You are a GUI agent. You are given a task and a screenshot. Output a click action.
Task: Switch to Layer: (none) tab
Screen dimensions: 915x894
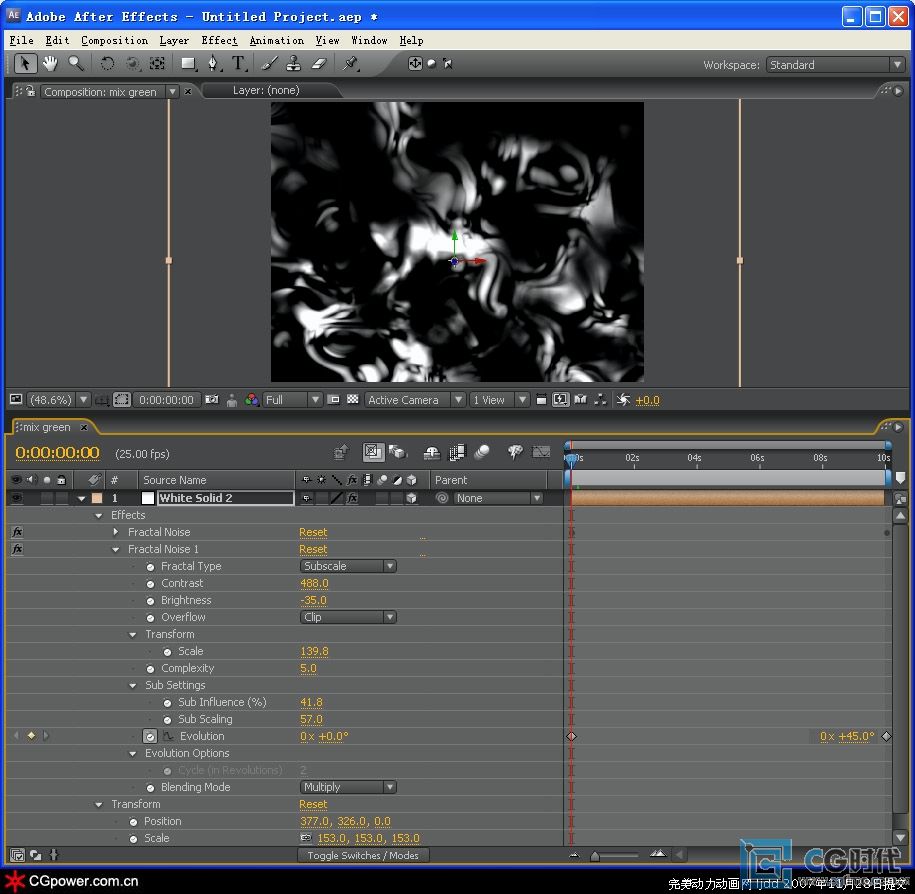(x=266, y=90)
